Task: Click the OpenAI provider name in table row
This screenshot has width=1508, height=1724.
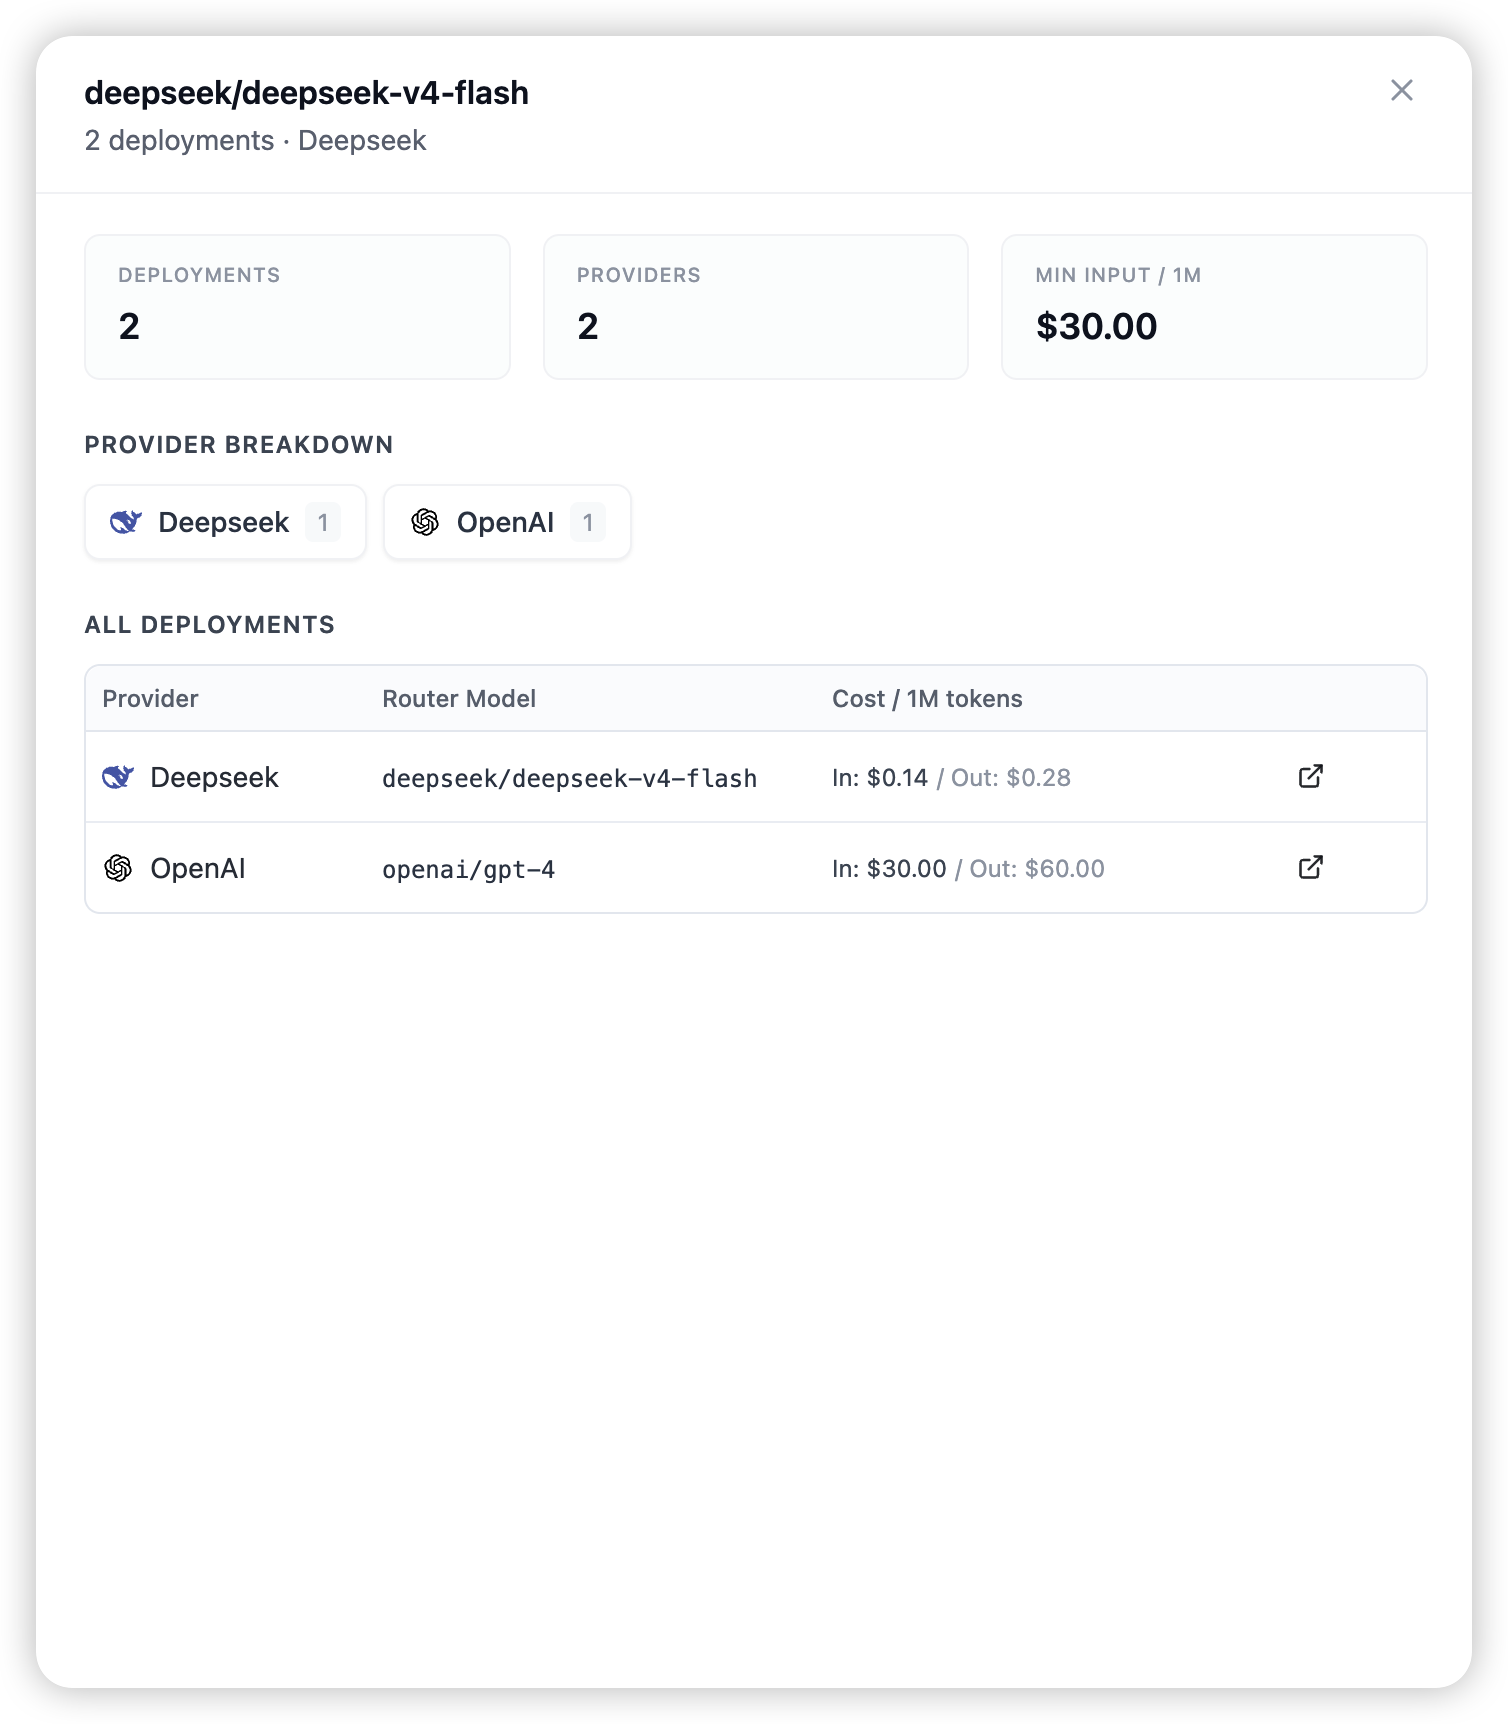Action: 198,868
